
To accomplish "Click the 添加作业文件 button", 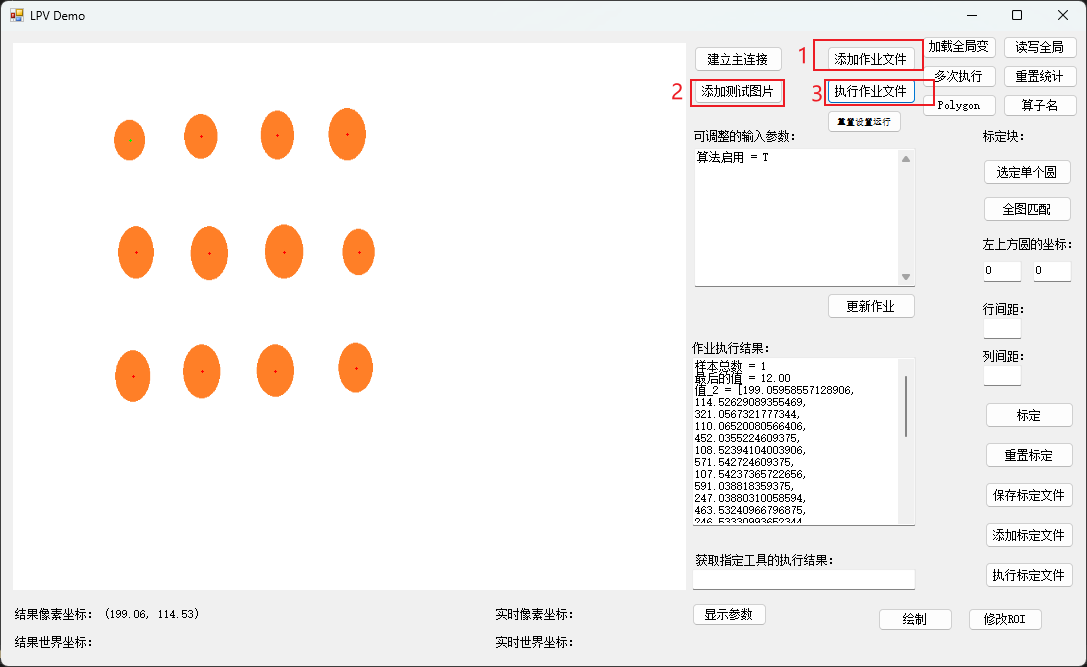I will 871,59.
